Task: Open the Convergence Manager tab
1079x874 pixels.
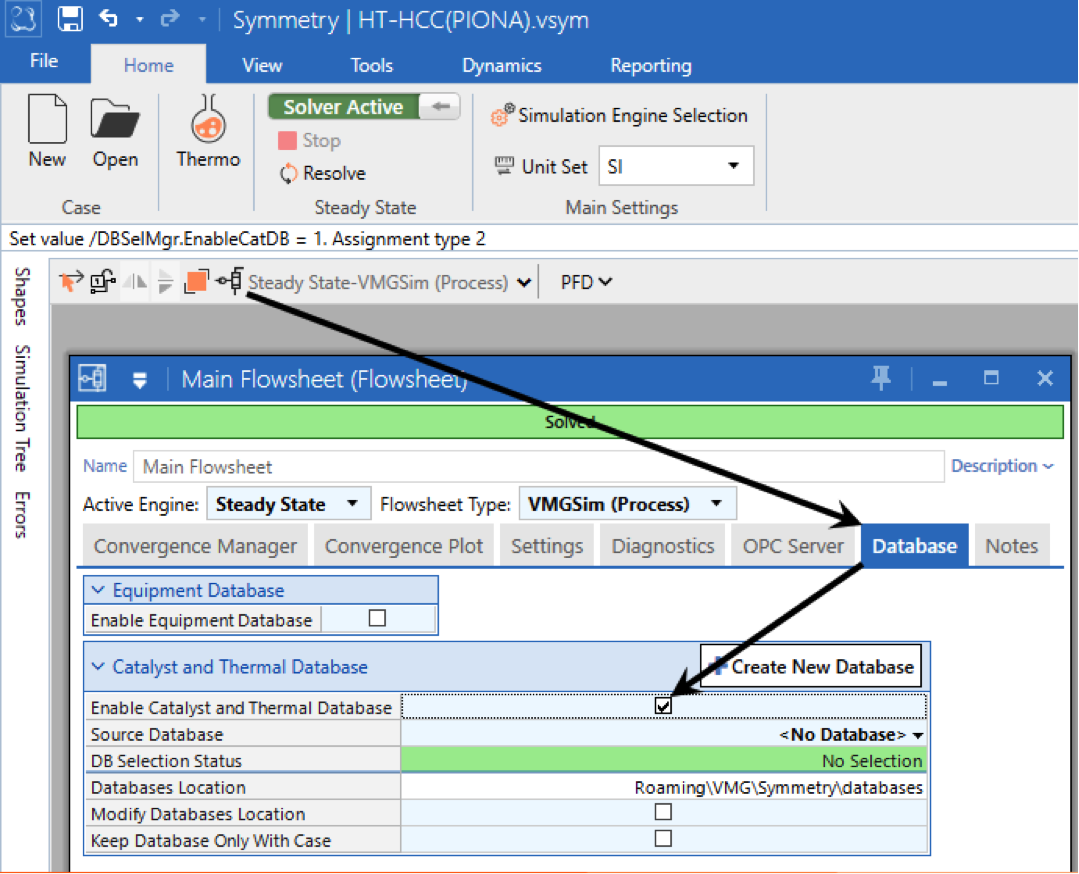Action: (x=195, y=546)
